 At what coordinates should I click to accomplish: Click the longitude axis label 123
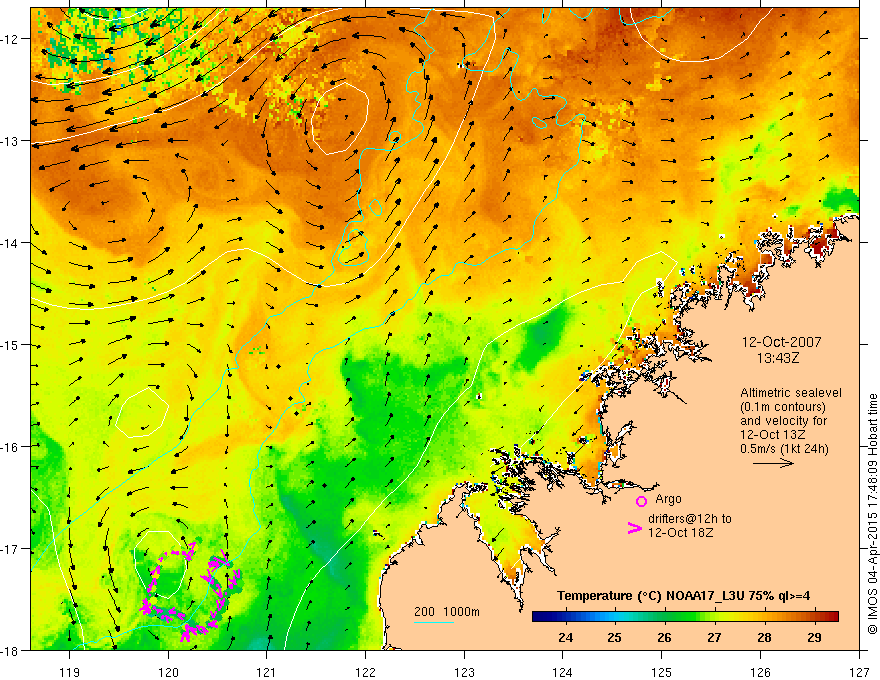tap(464, 672)
